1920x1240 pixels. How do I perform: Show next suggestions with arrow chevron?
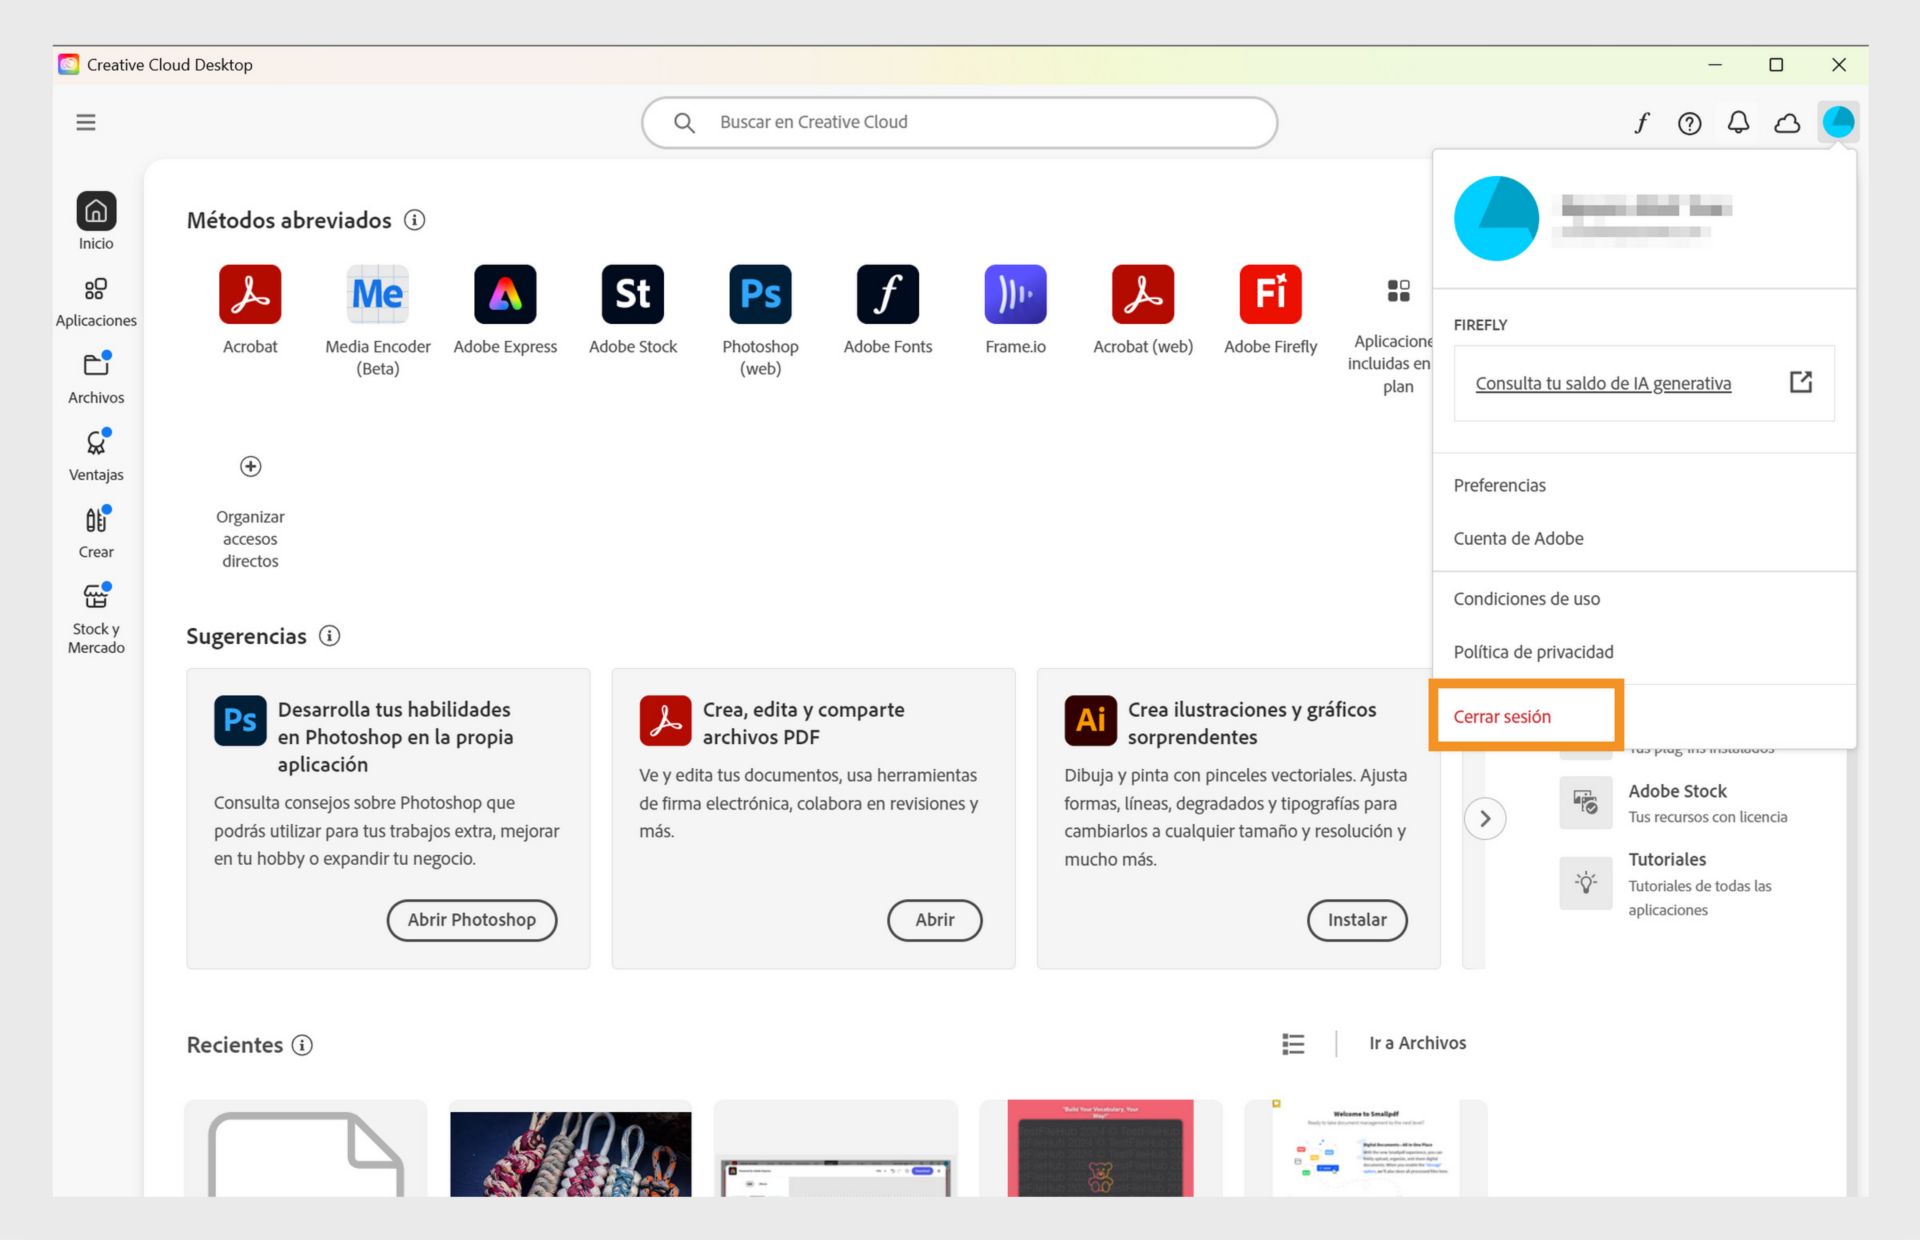tap(1485, 819)
